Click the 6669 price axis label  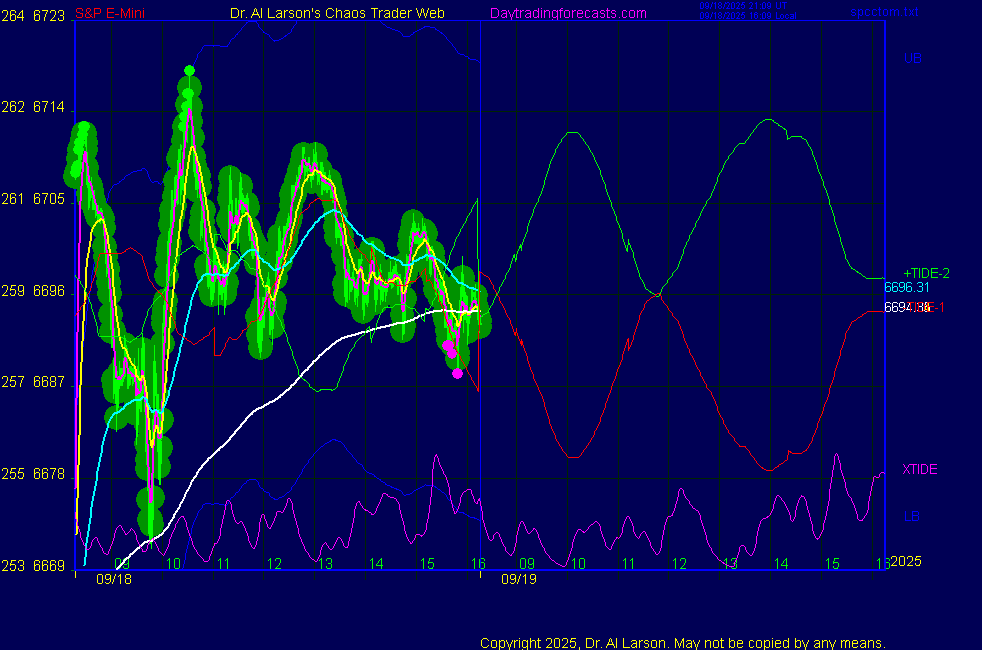point(49,565)
